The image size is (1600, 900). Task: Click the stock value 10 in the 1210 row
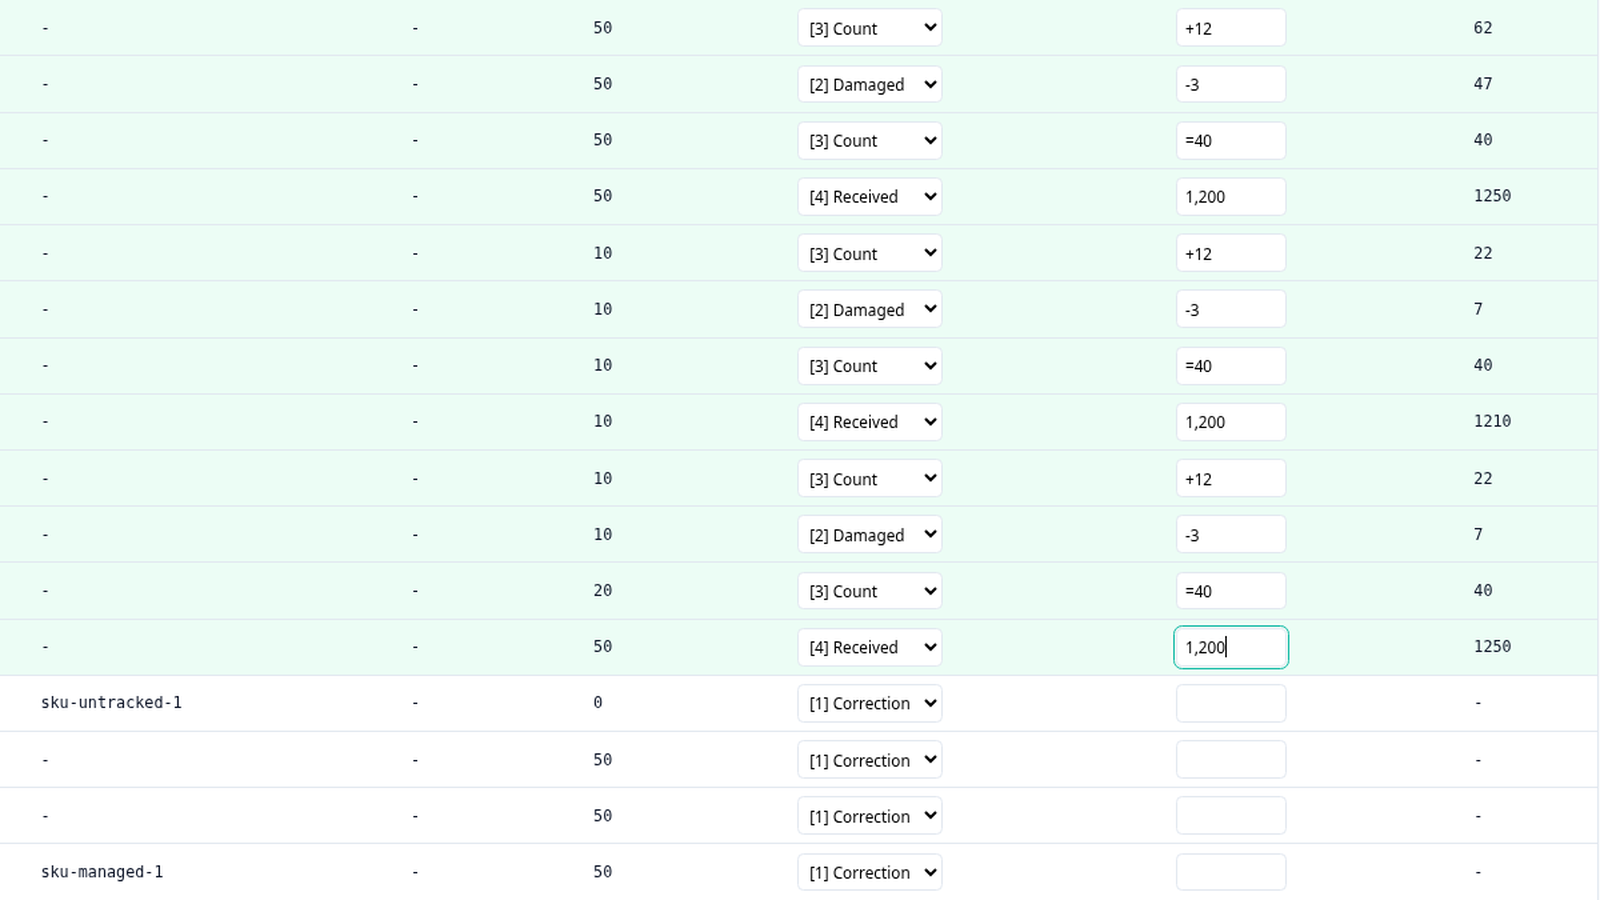click(x=602, y=421)
